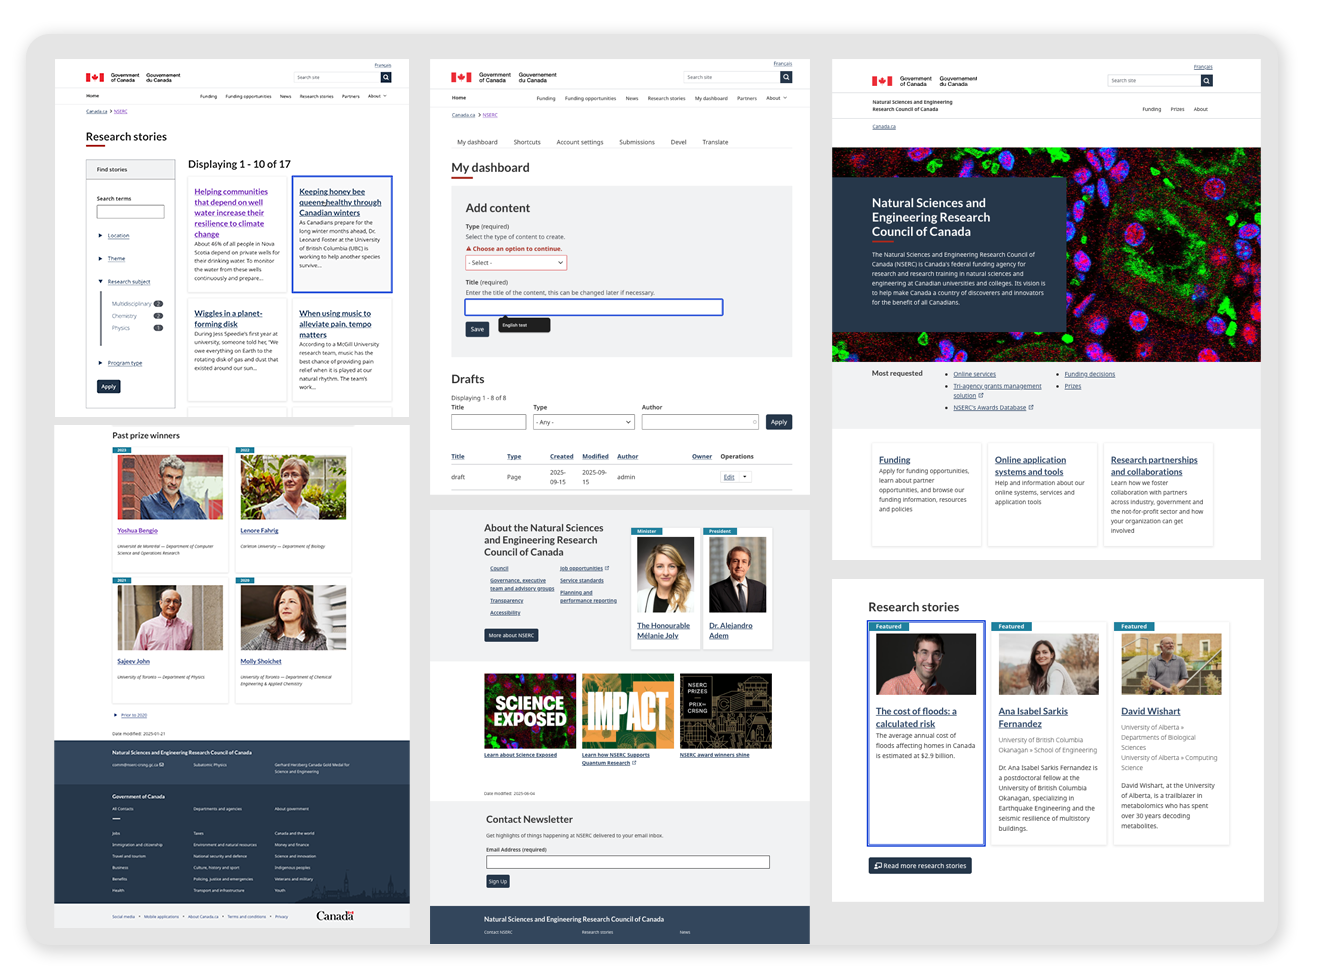Click the Save button under Add content
The width and height of the screenshot is (1321, 980).
point(477,329)
